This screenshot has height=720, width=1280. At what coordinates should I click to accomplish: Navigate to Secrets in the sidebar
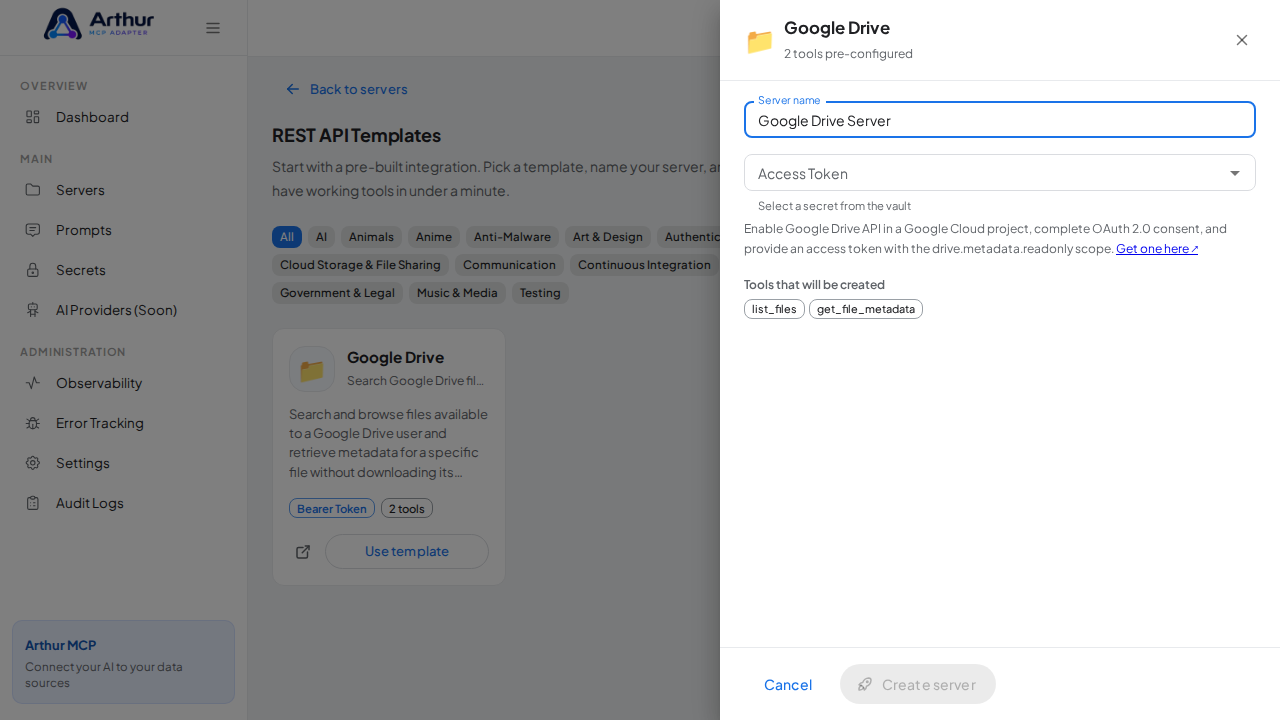tap(124, 270)
